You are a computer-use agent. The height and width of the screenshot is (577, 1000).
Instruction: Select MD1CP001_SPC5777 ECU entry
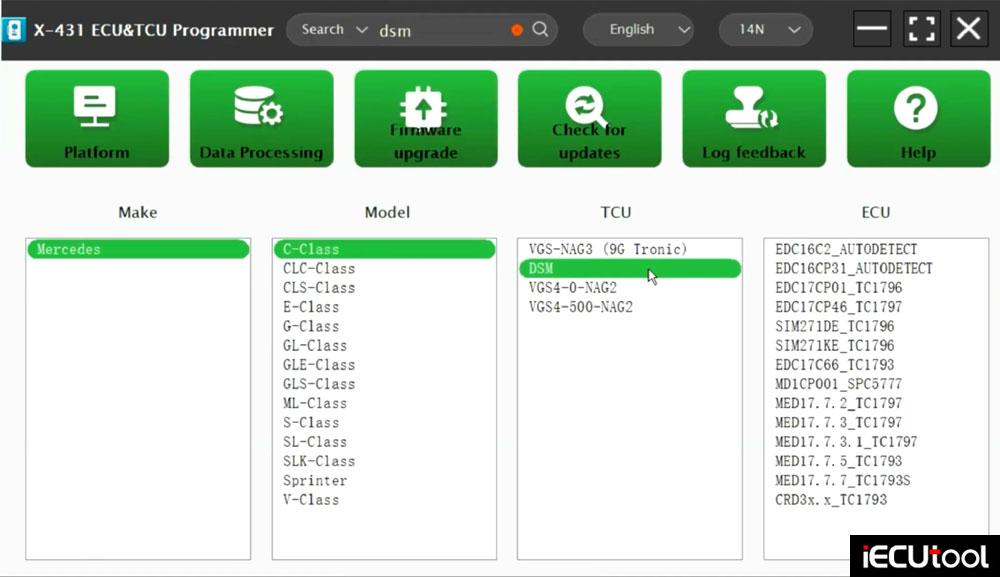[838, 384]
